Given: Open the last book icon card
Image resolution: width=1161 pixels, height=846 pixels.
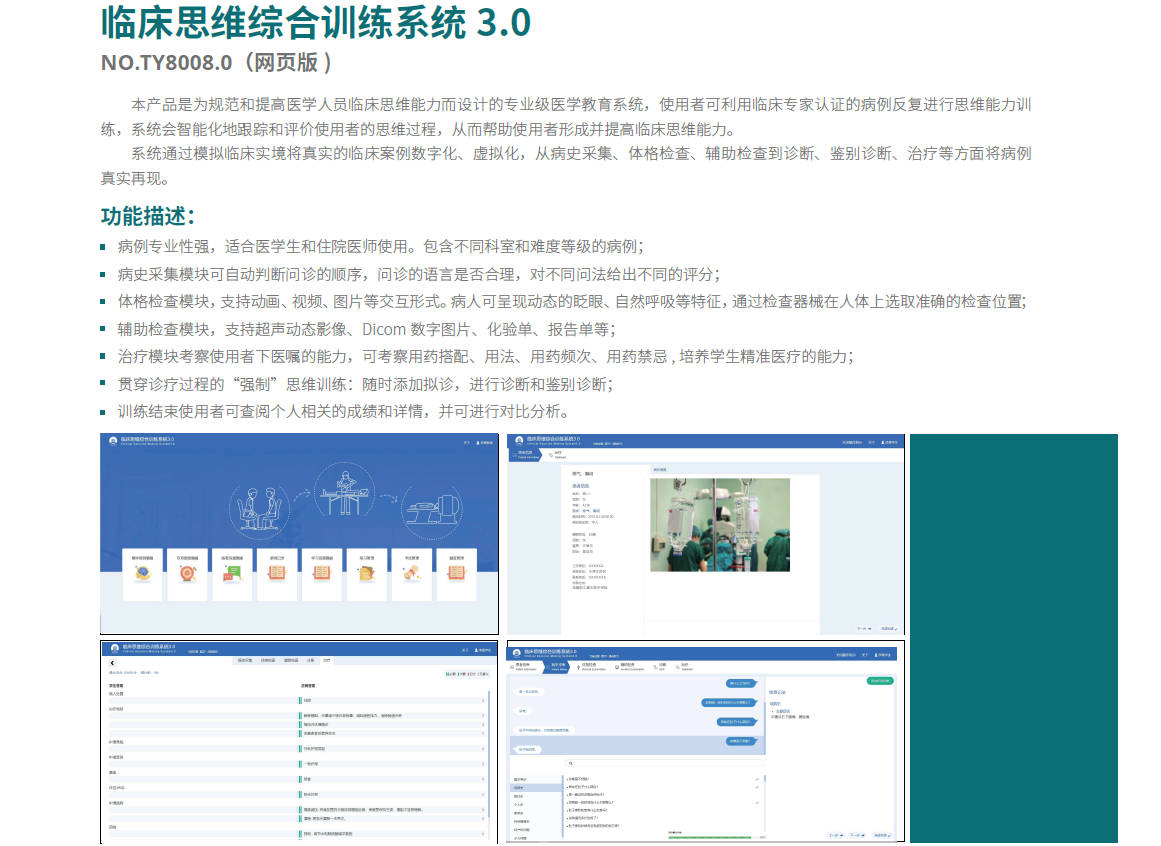Looking at the screenshot, I should point(457,573).
